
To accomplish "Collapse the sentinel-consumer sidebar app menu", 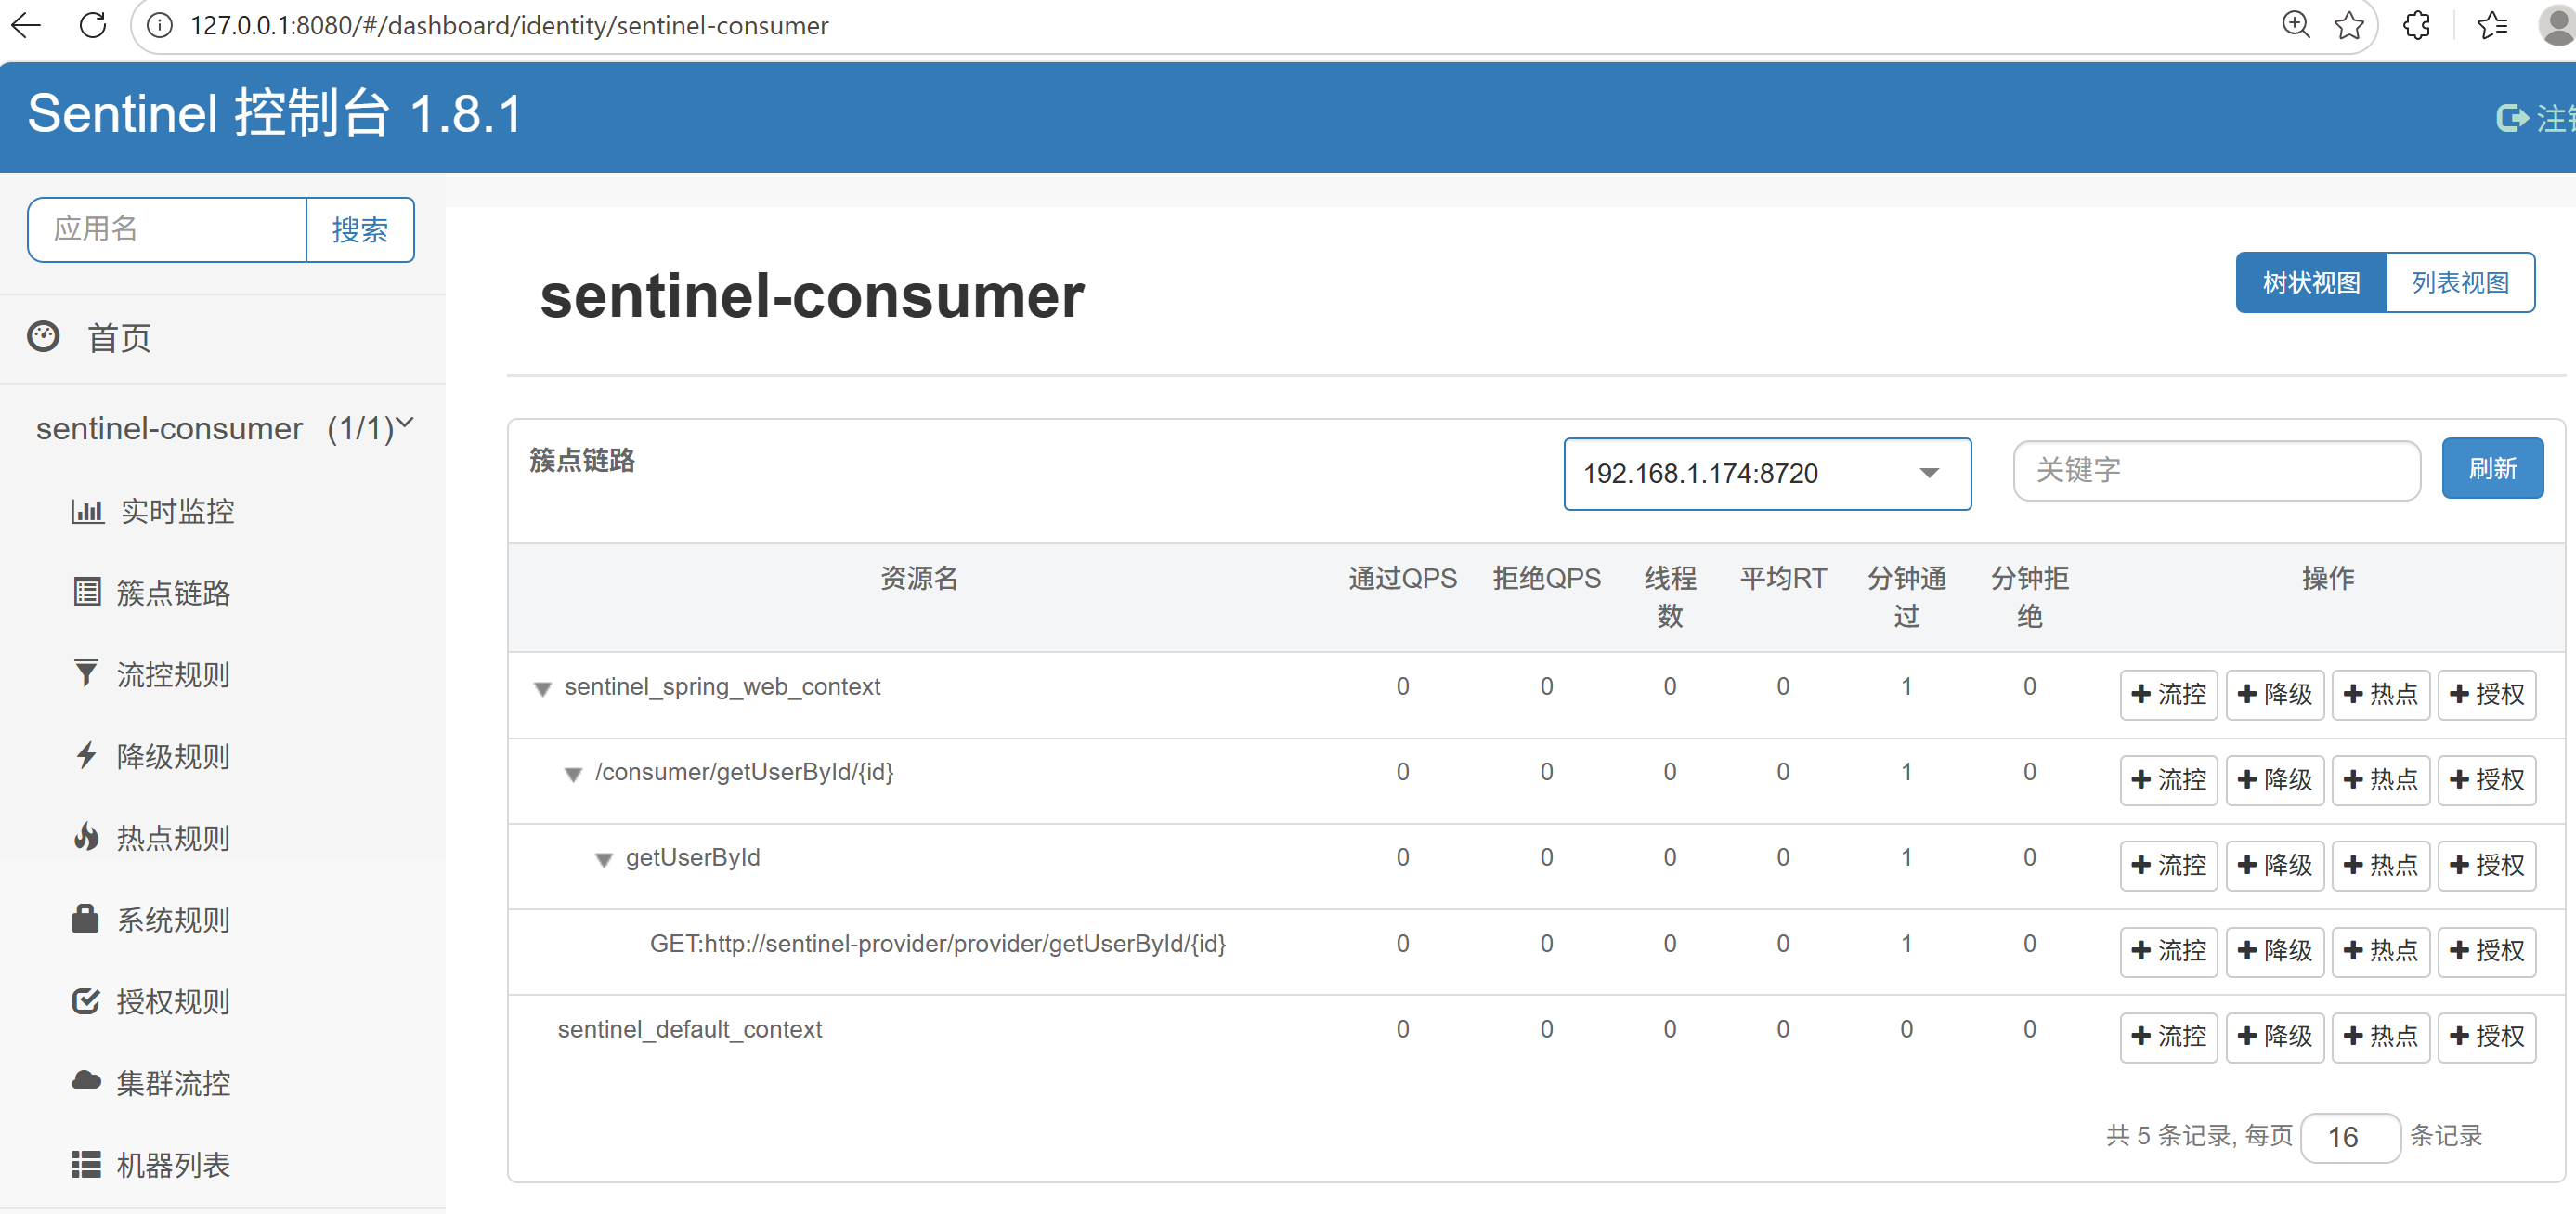I will click(404, 424).
